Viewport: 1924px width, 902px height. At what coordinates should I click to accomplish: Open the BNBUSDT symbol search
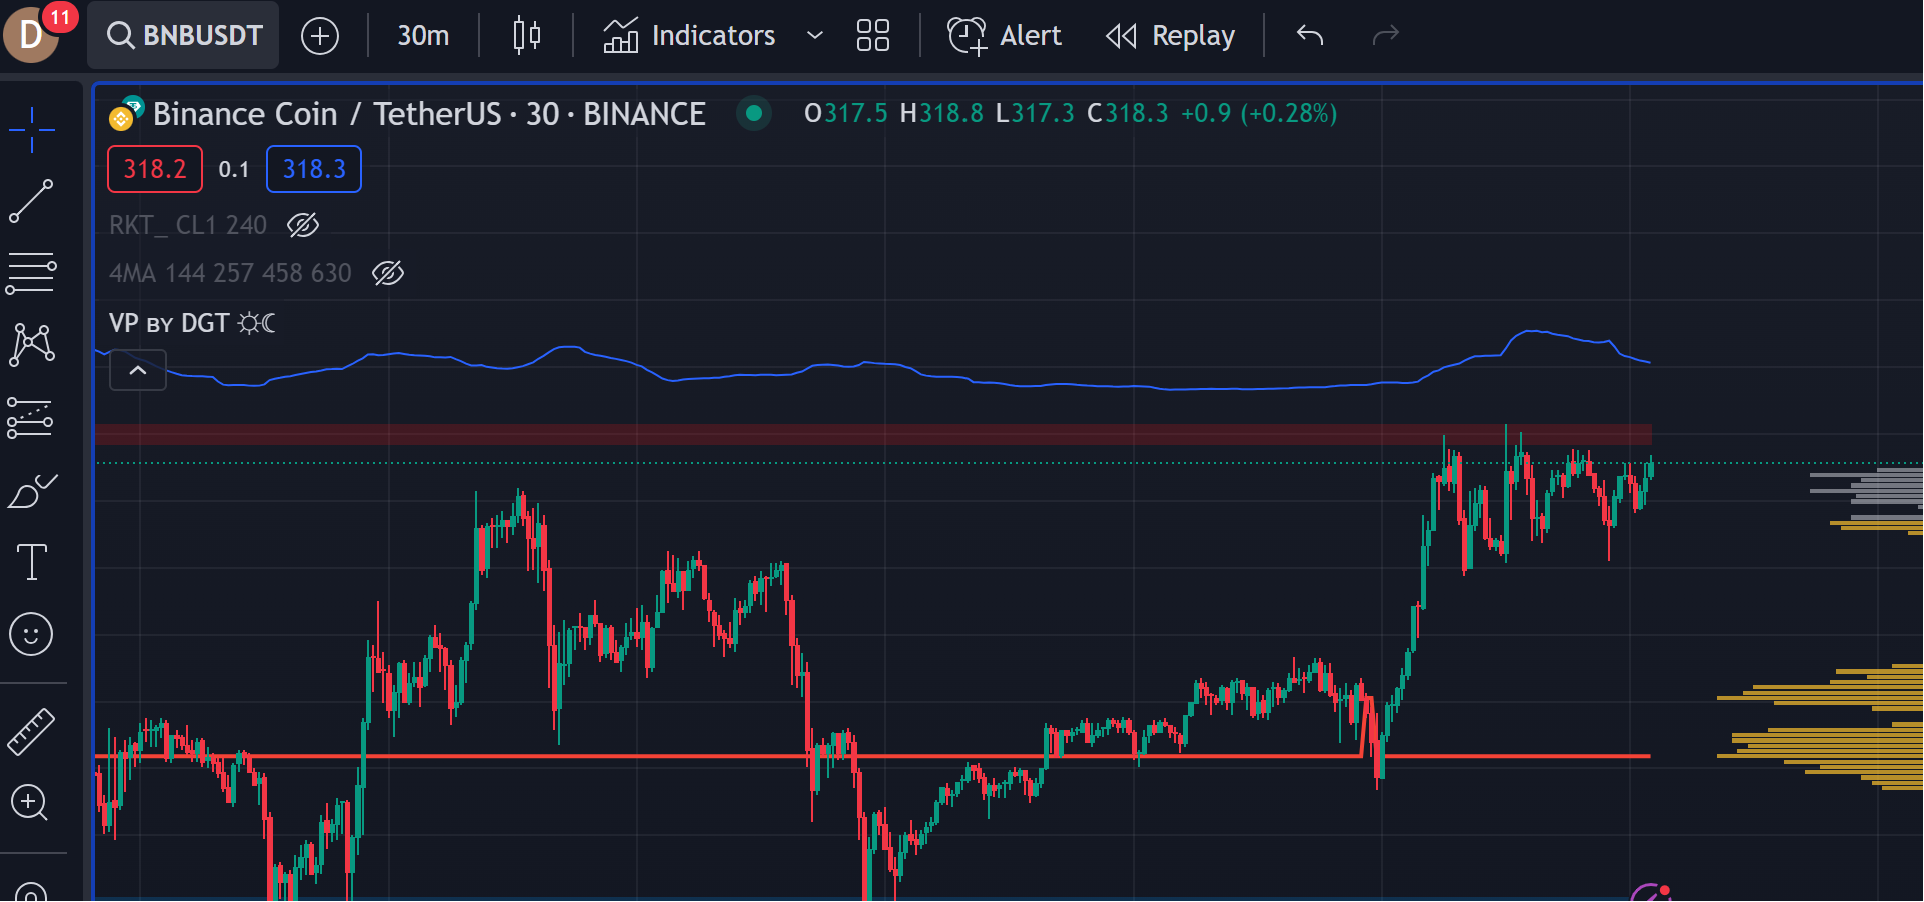coord(183,36)
